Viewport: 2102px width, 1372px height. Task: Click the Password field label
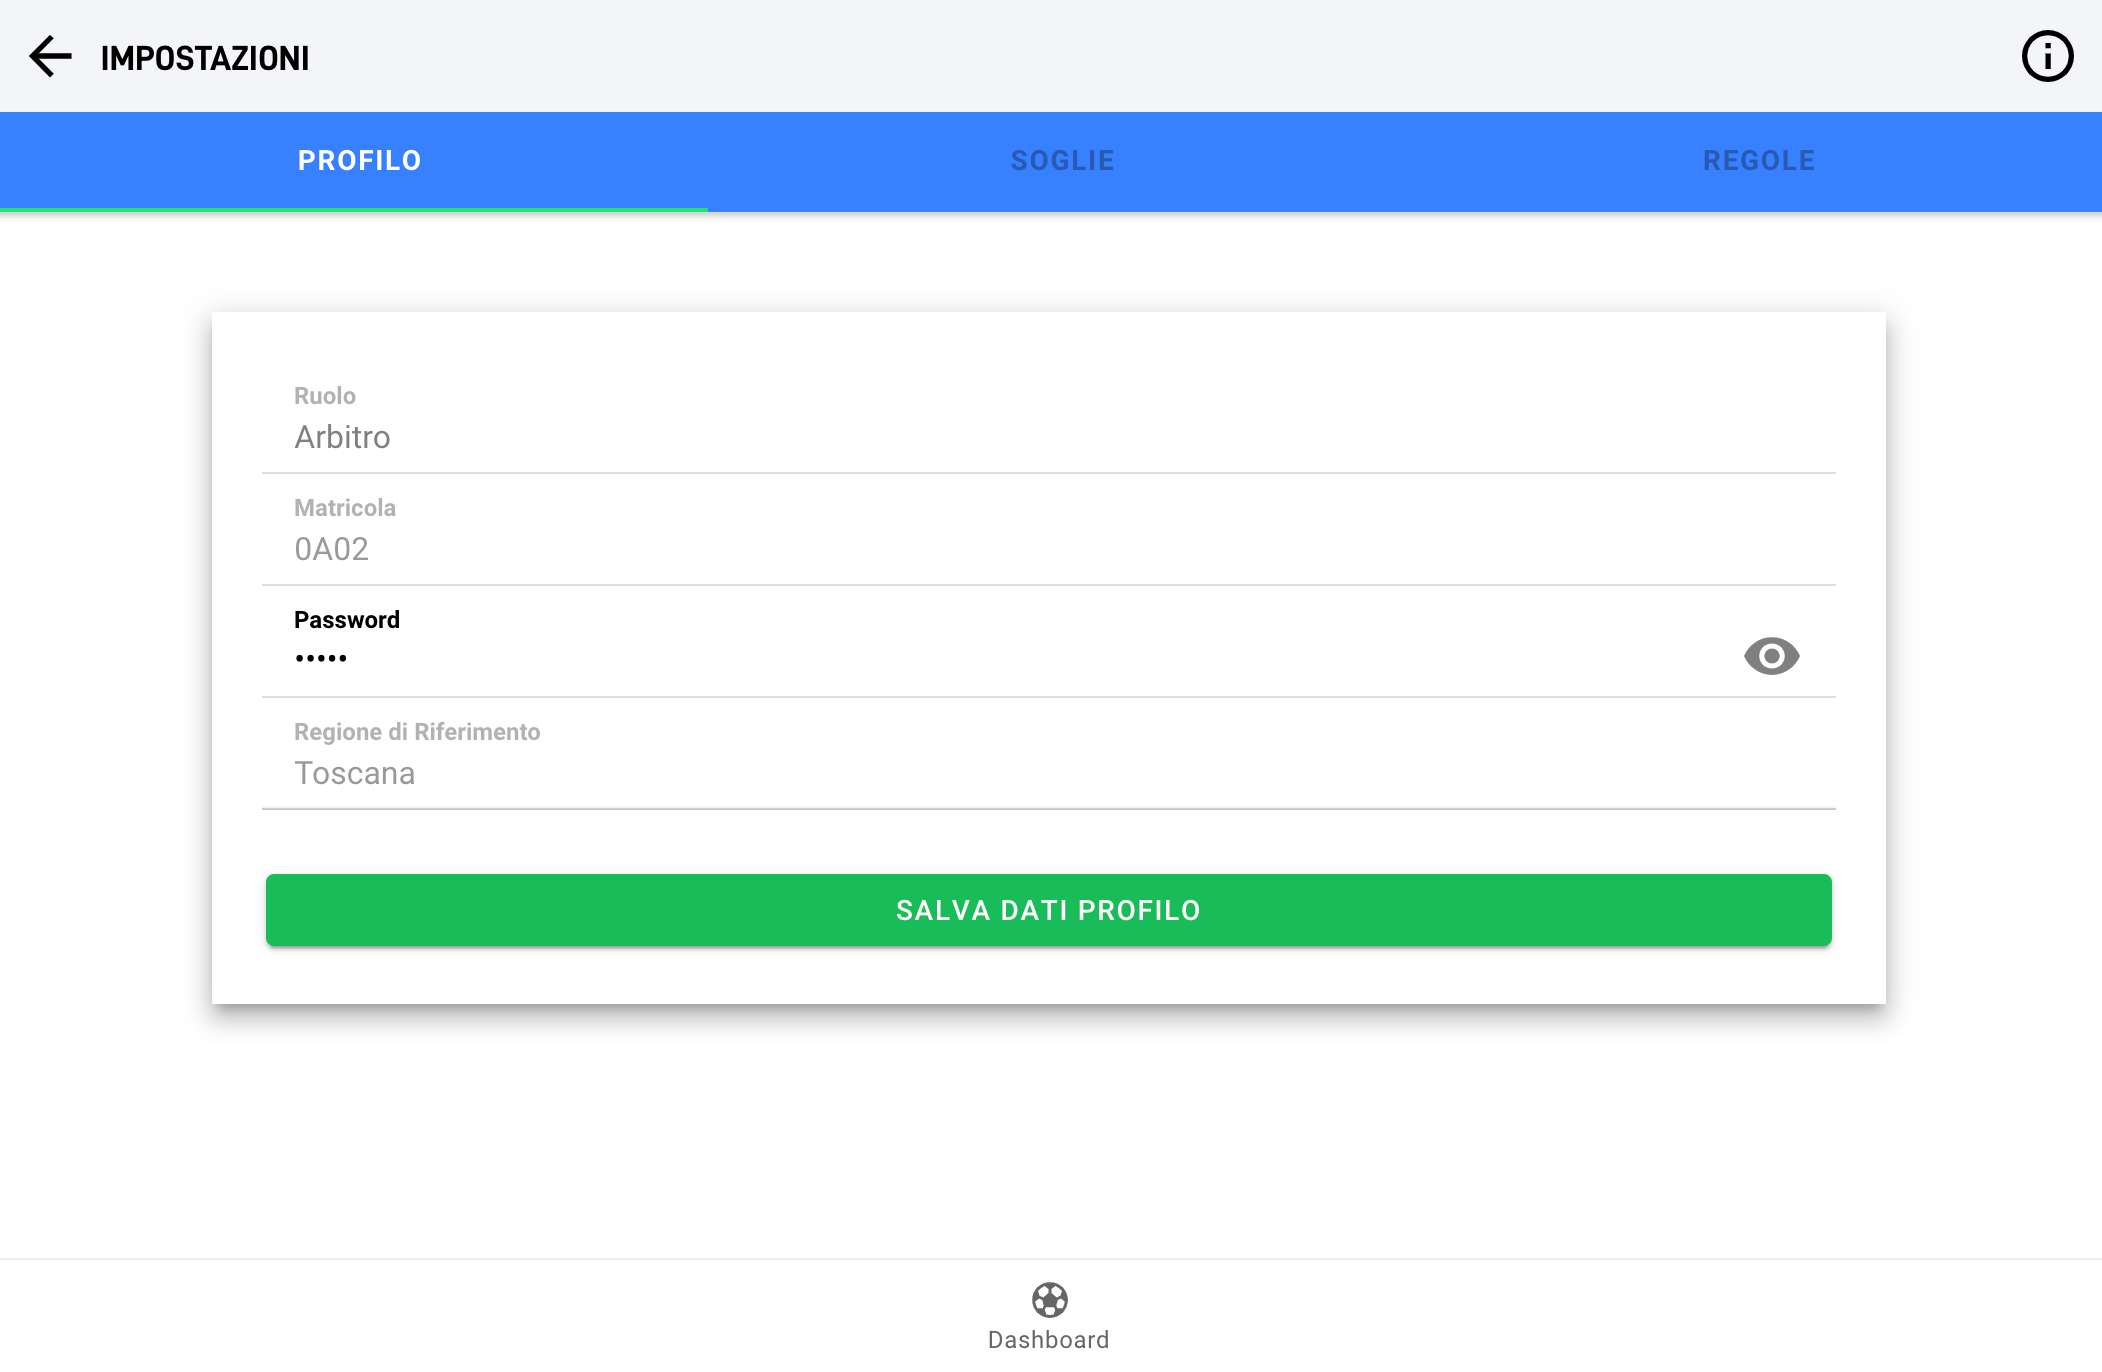346,620
